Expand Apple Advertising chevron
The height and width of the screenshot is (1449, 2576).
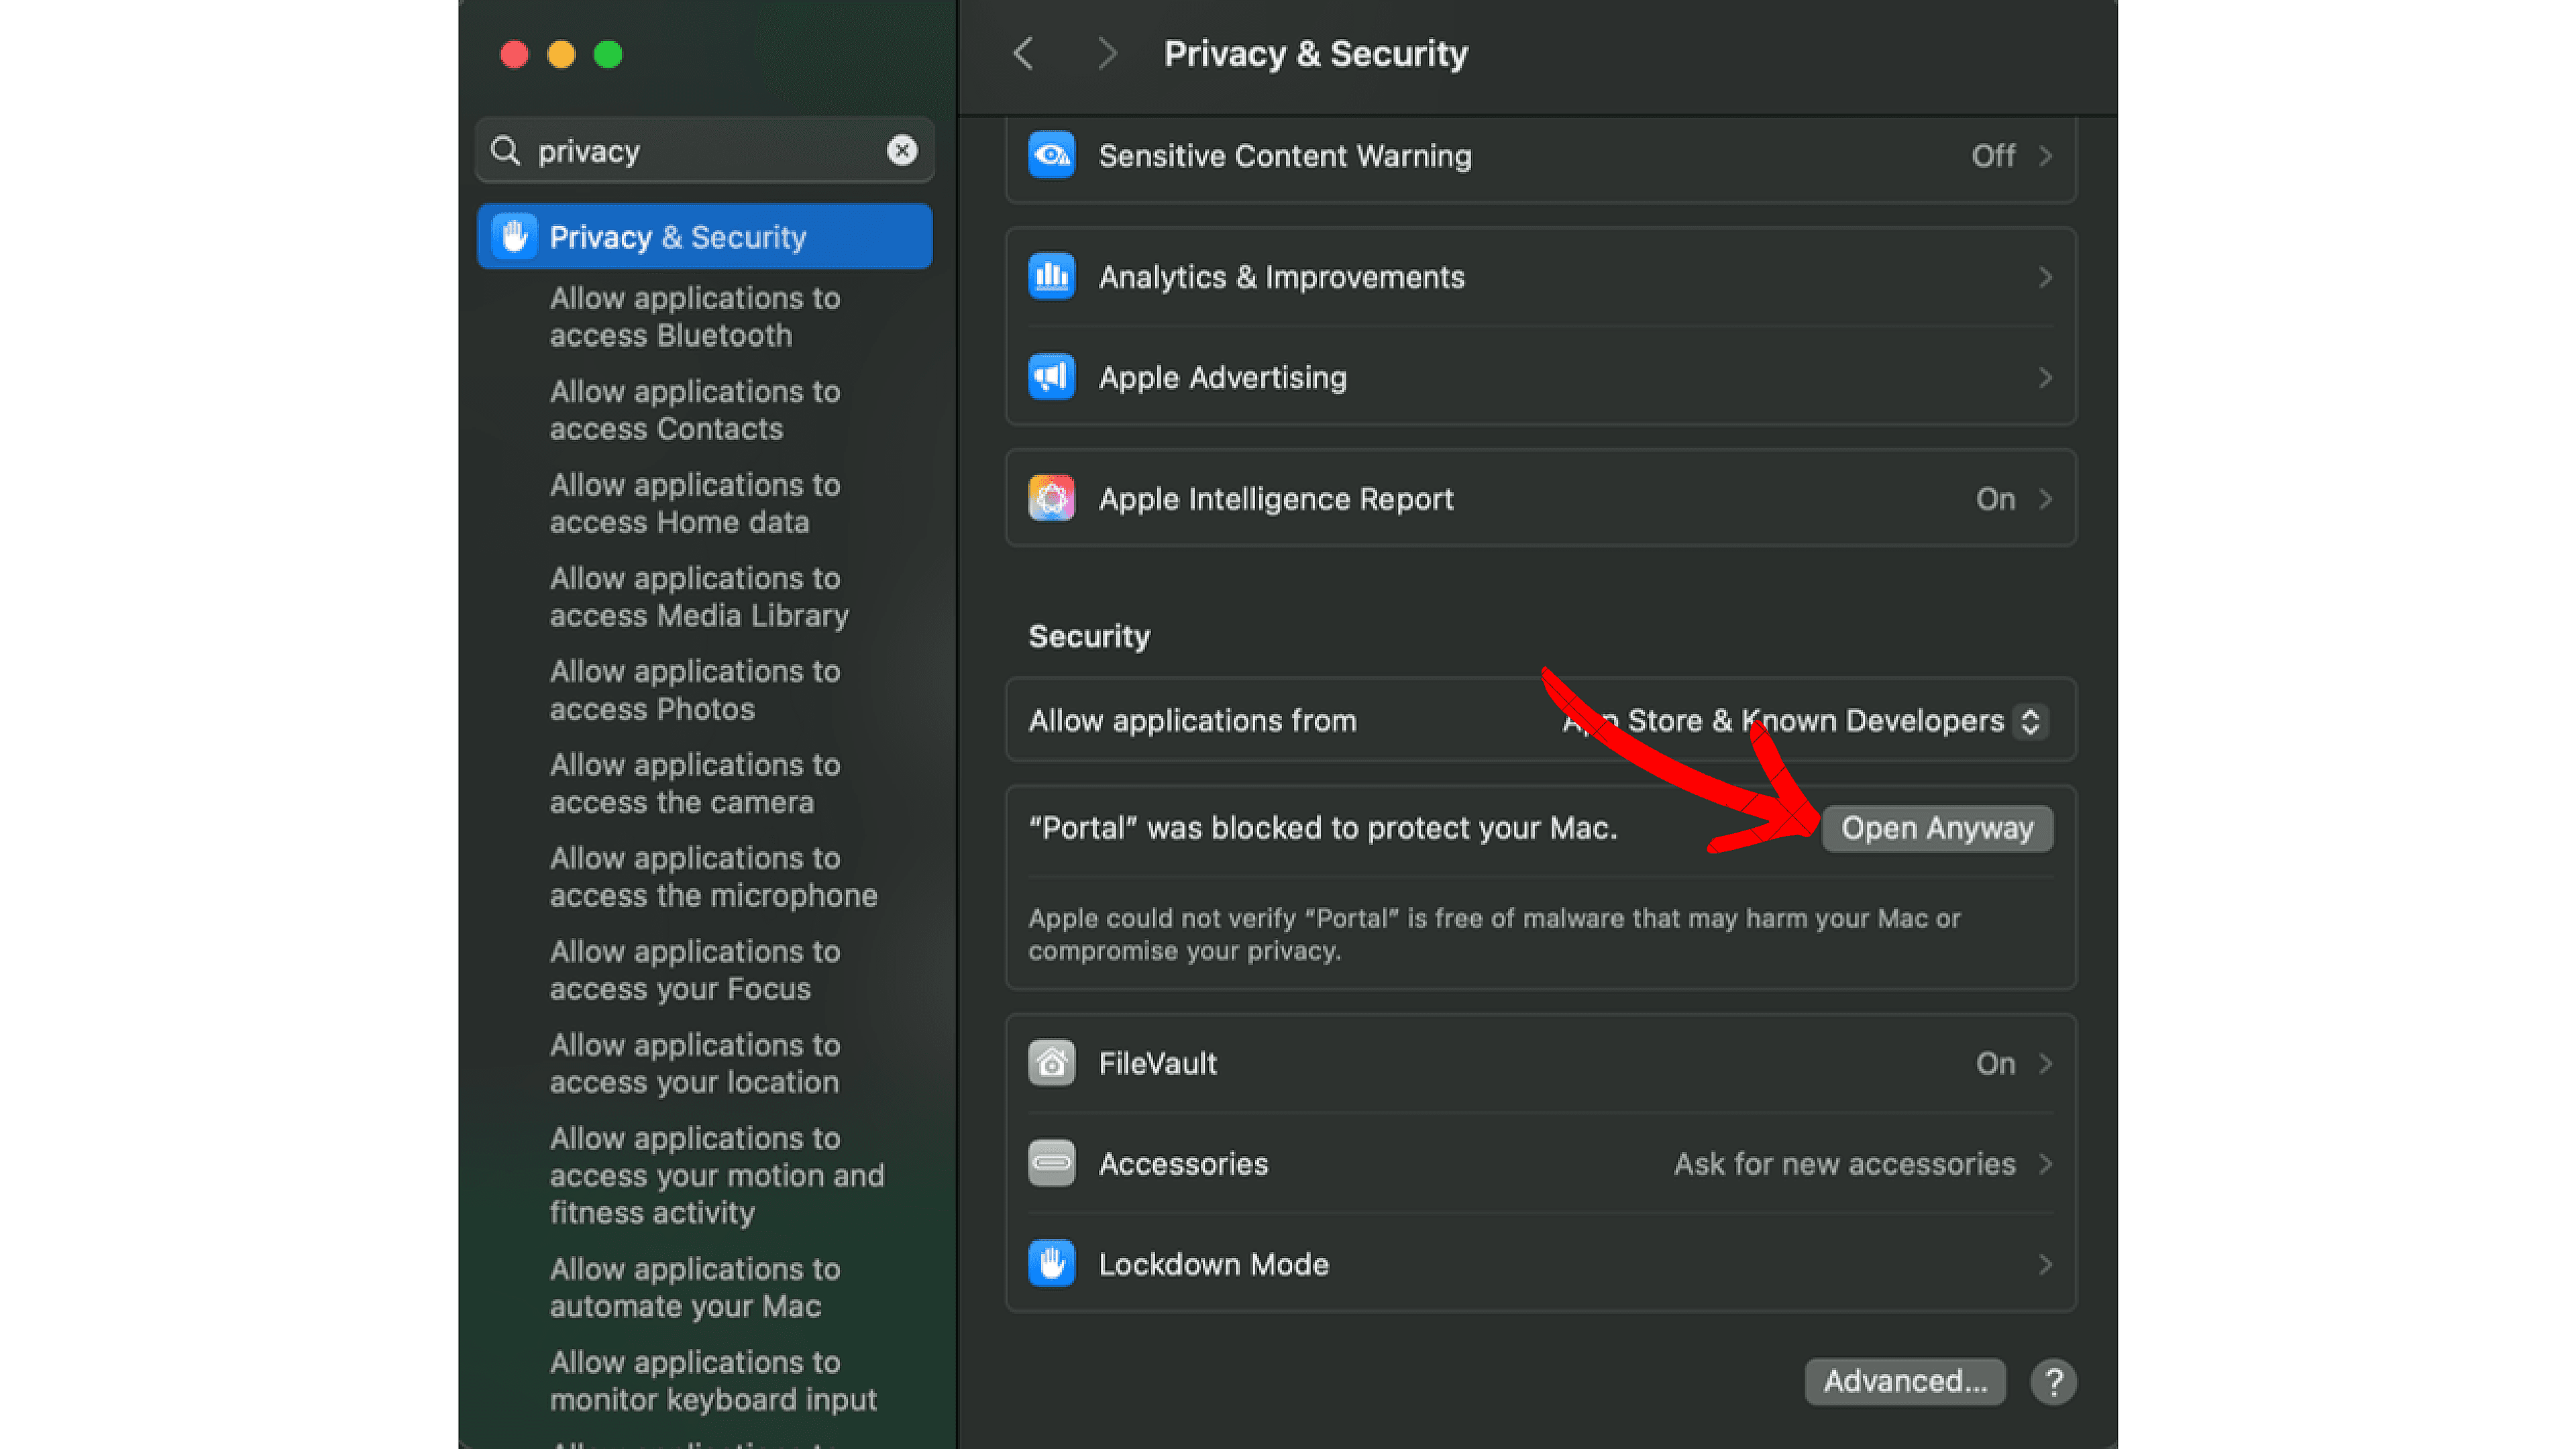coord(2045,378)
